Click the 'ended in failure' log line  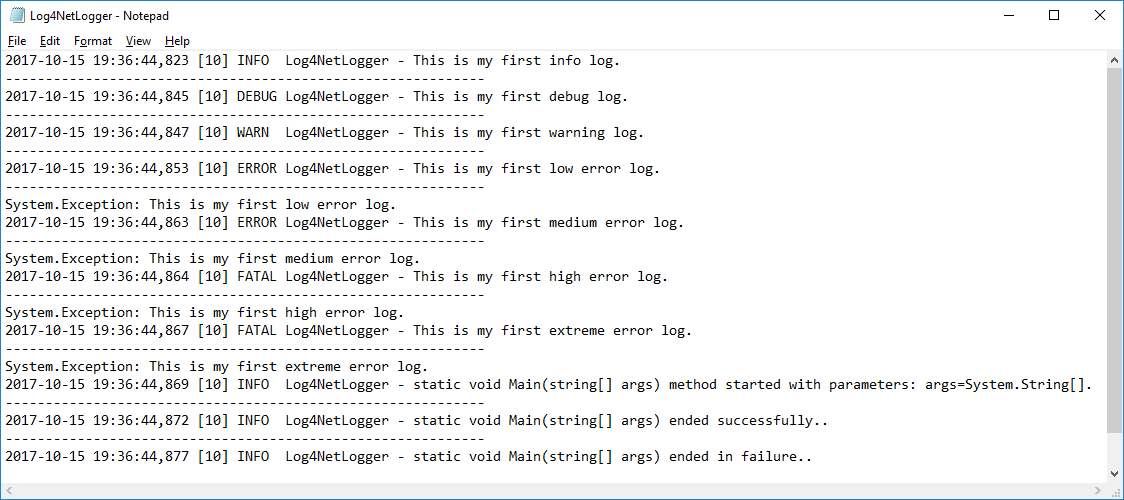pos(409,456)
